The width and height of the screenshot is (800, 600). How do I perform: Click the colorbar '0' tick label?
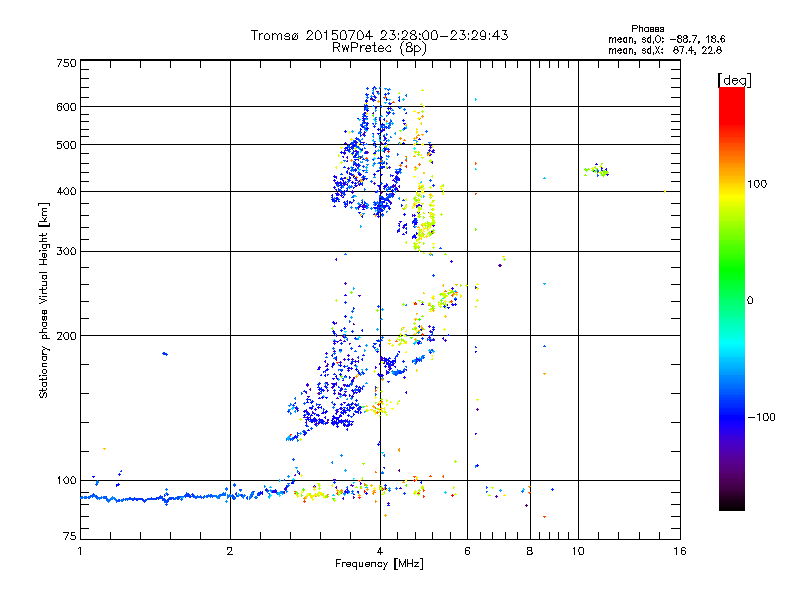pyautogui.click(x=750, y=301)
